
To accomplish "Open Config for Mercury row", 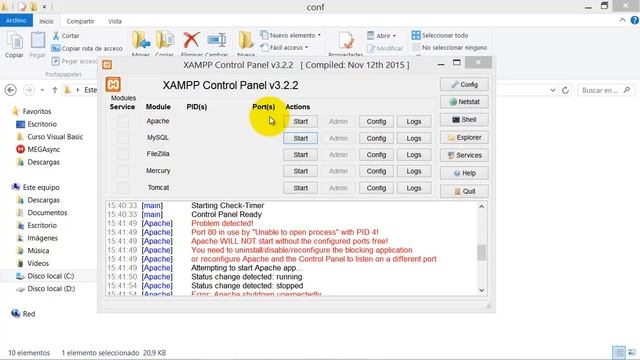I will click(x=376, y=171).
